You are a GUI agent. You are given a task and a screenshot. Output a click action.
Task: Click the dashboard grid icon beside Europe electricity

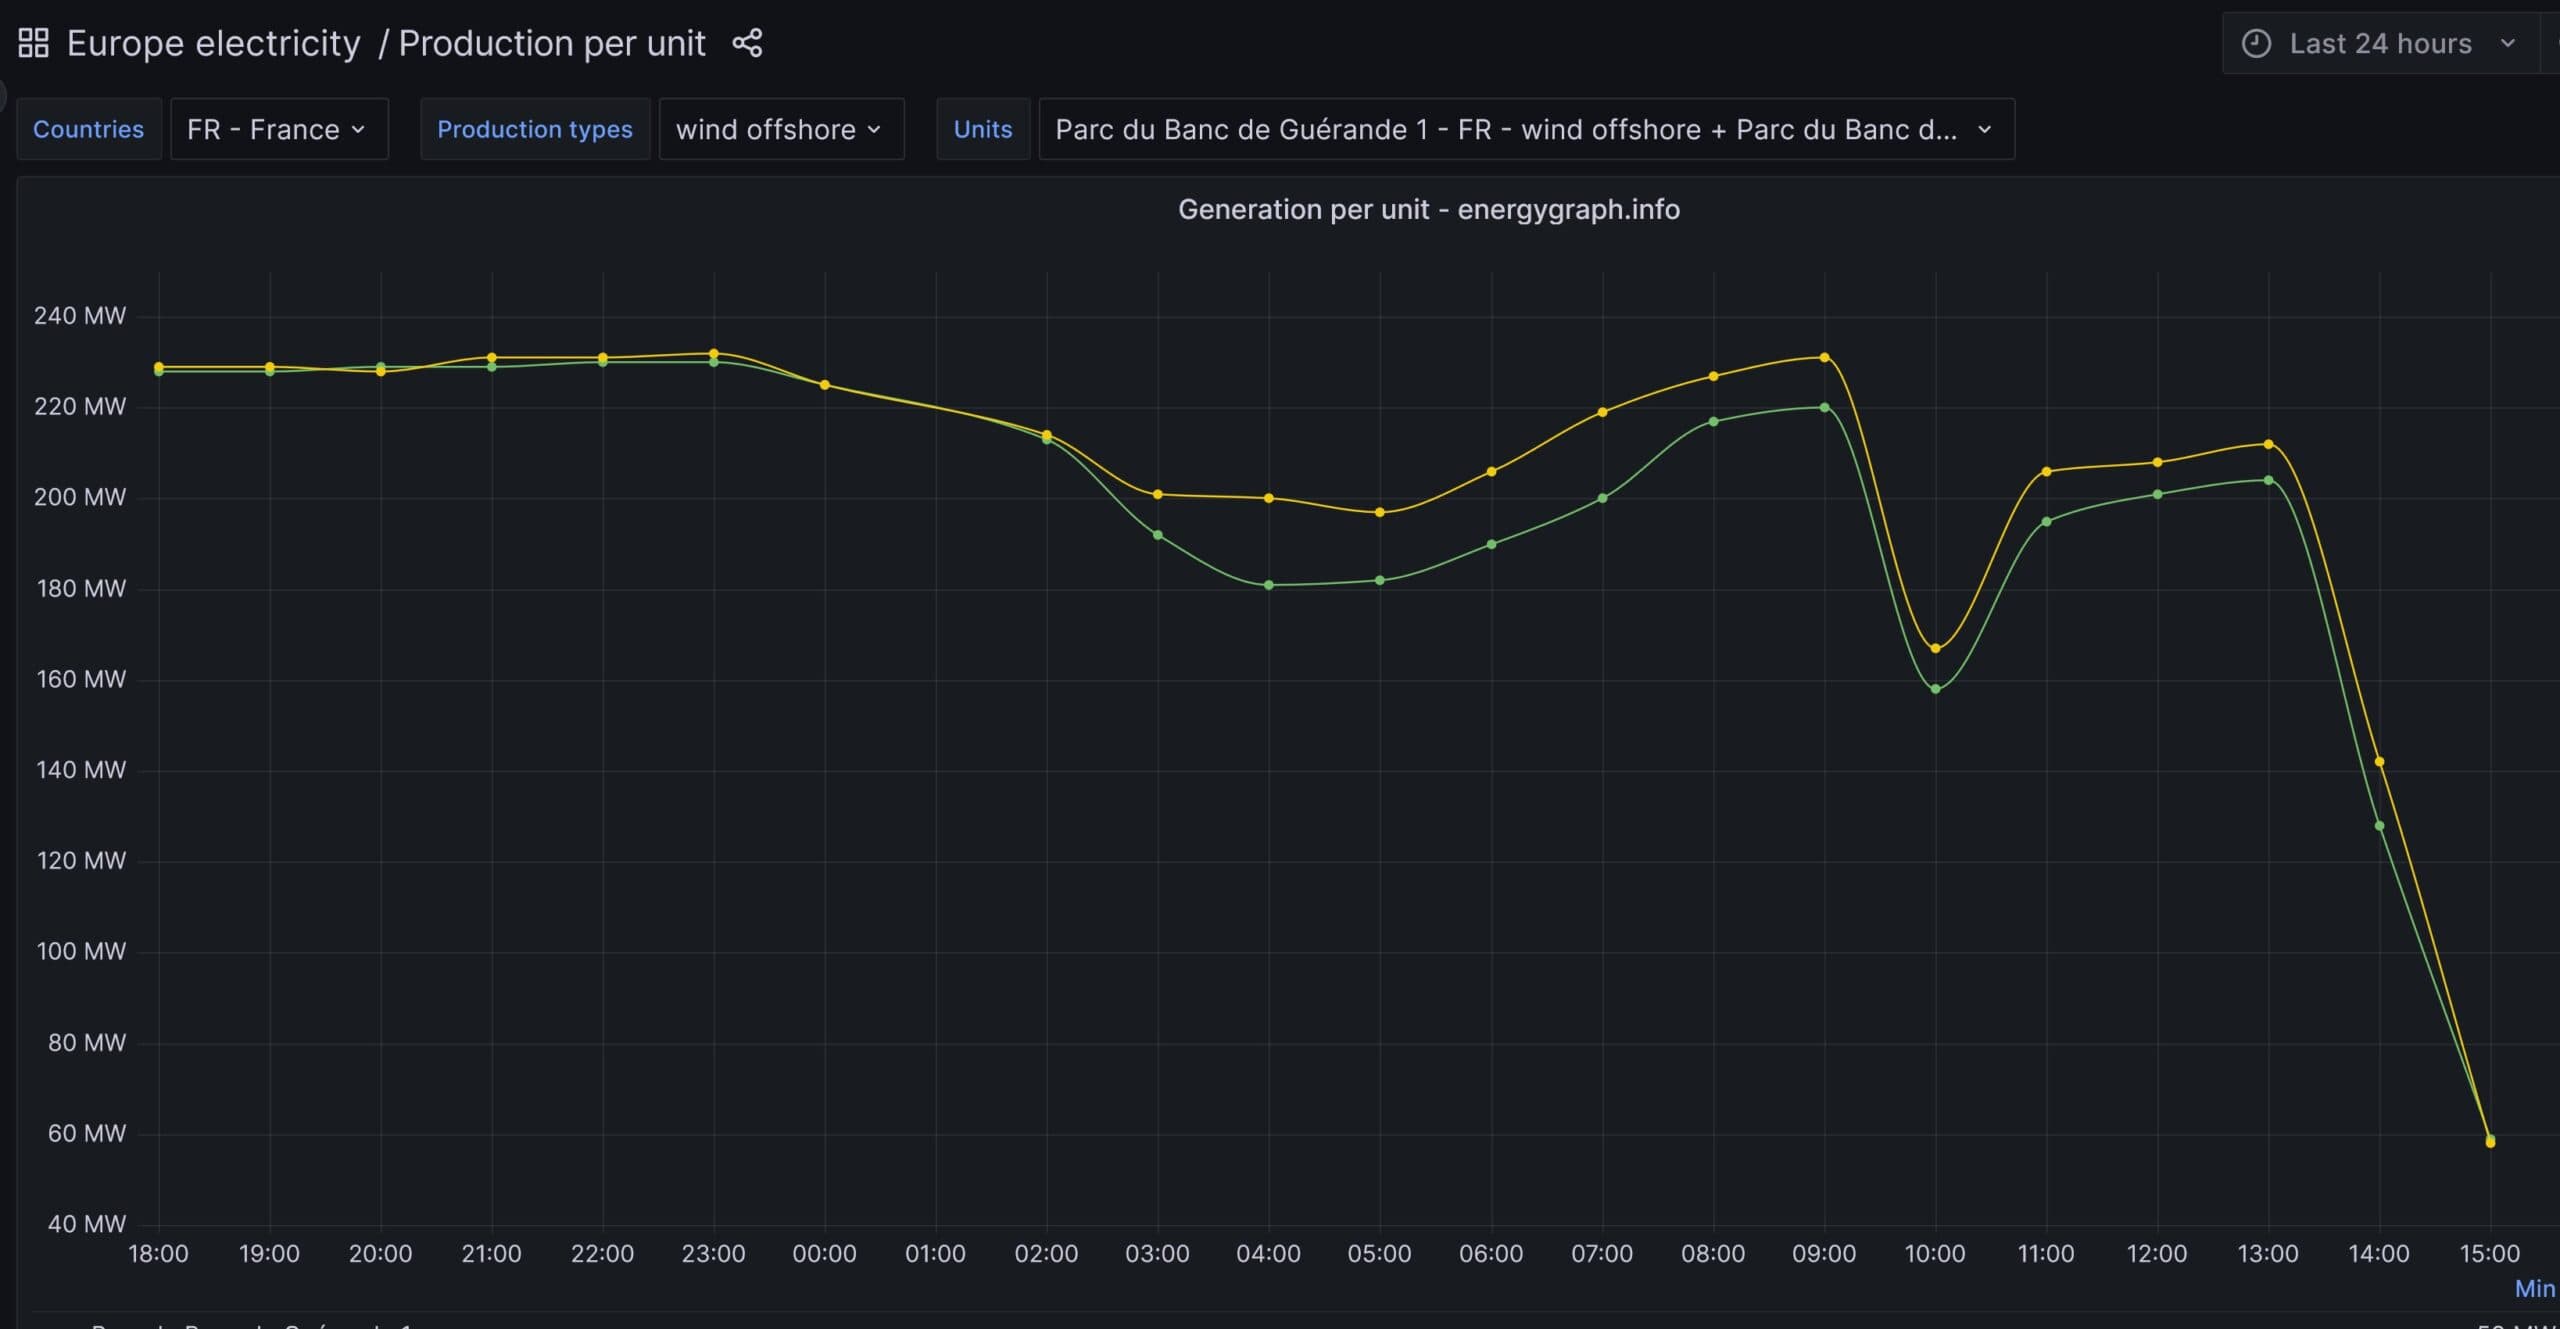[x=33, y=43]
